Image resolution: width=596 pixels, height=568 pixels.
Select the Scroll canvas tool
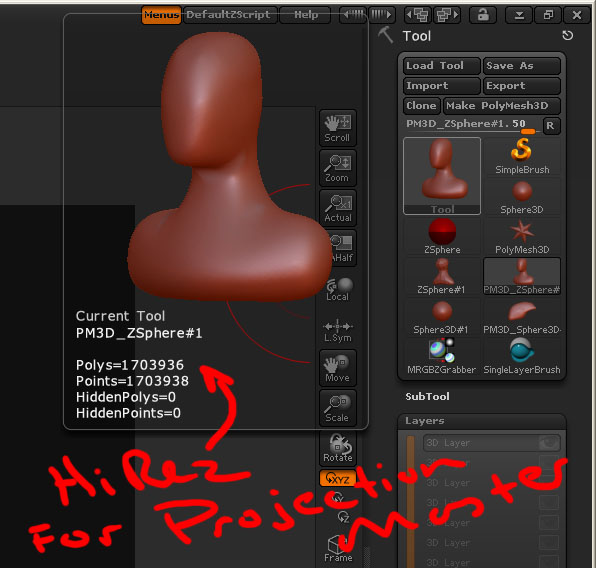(338, 129)
